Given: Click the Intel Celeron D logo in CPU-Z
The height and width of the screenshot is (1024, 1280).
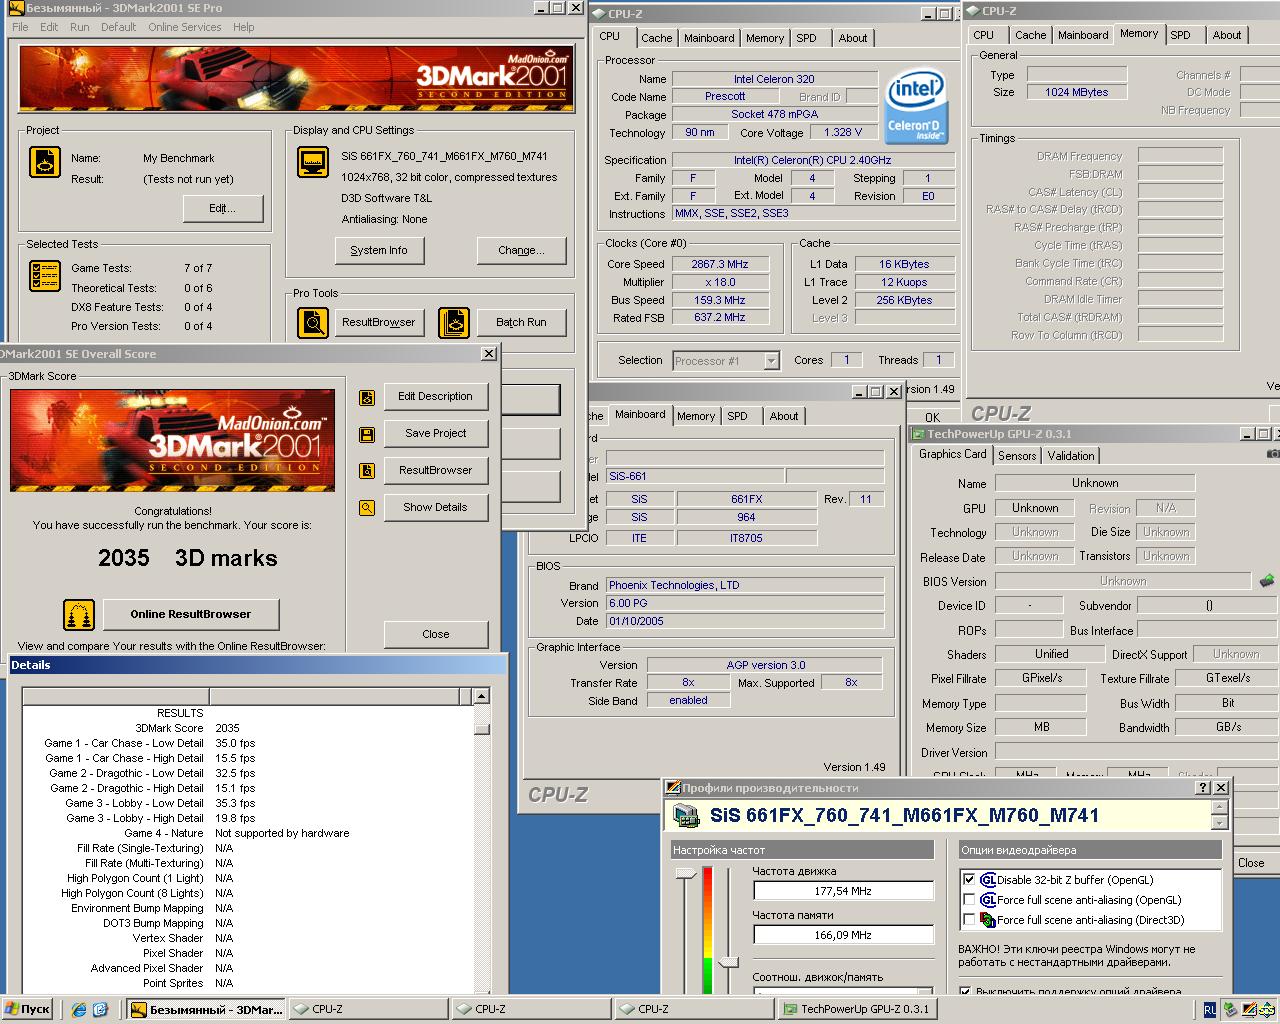Looking at the screenshot, I should coord(916,106).
